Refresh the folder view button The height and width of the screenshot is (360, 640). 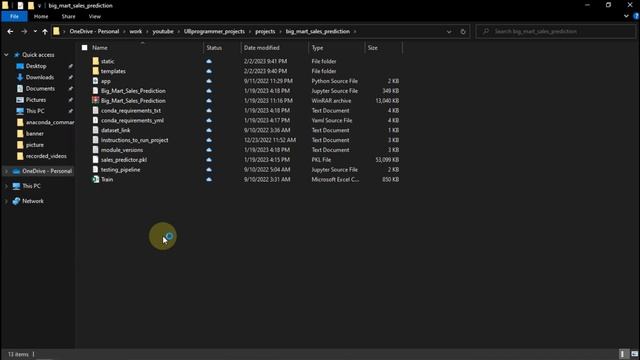coord(463,31)
